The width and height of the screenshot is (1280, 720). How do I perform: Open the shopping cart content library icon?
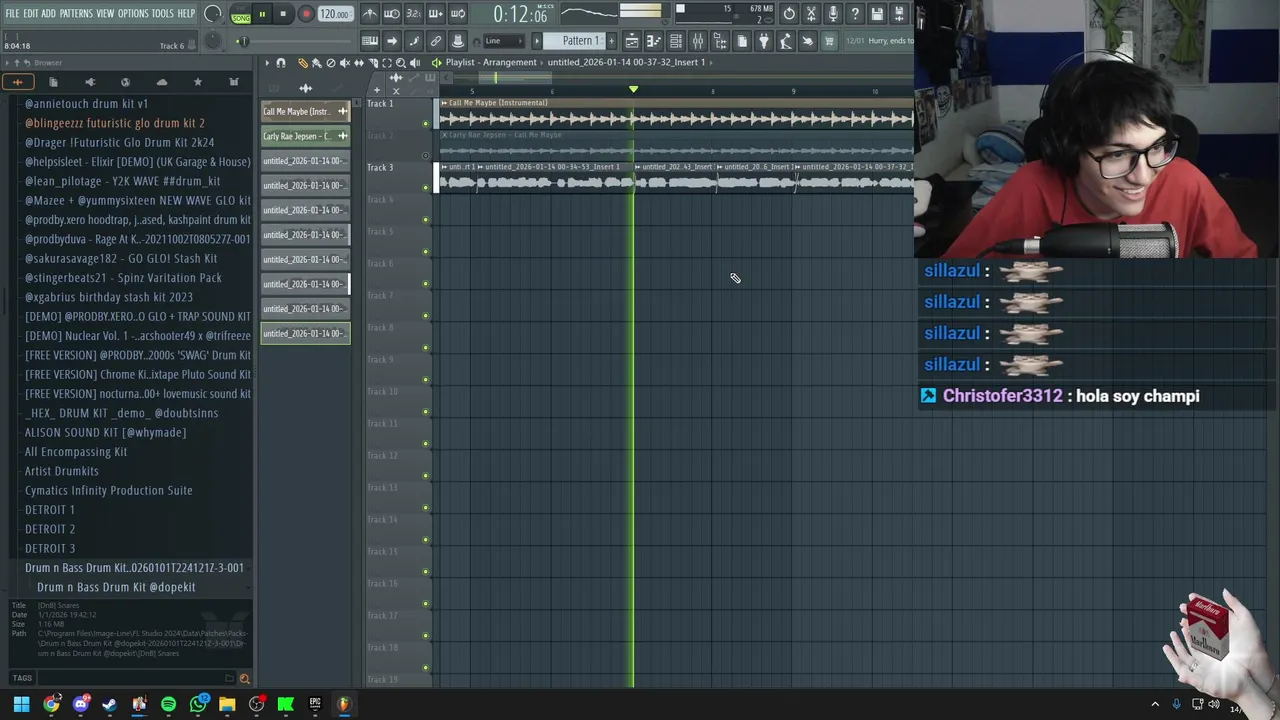[x=829, y=41]
